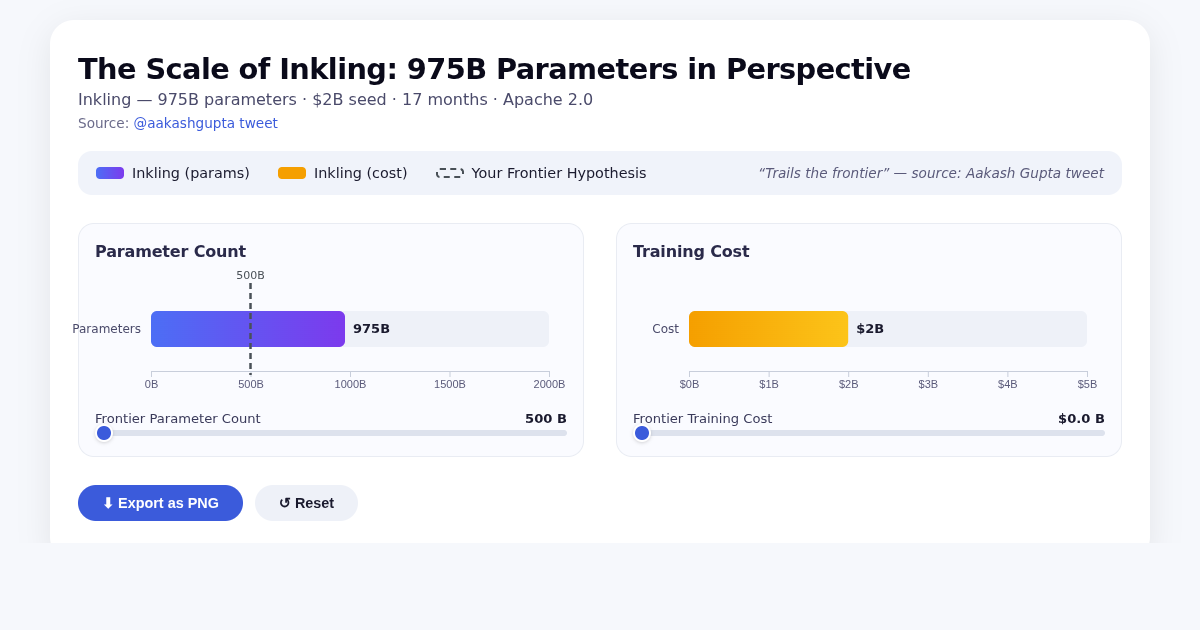1200x630 pixels.
Task: Click the "Parameter Count" chart heading
Action: [170, 252]
